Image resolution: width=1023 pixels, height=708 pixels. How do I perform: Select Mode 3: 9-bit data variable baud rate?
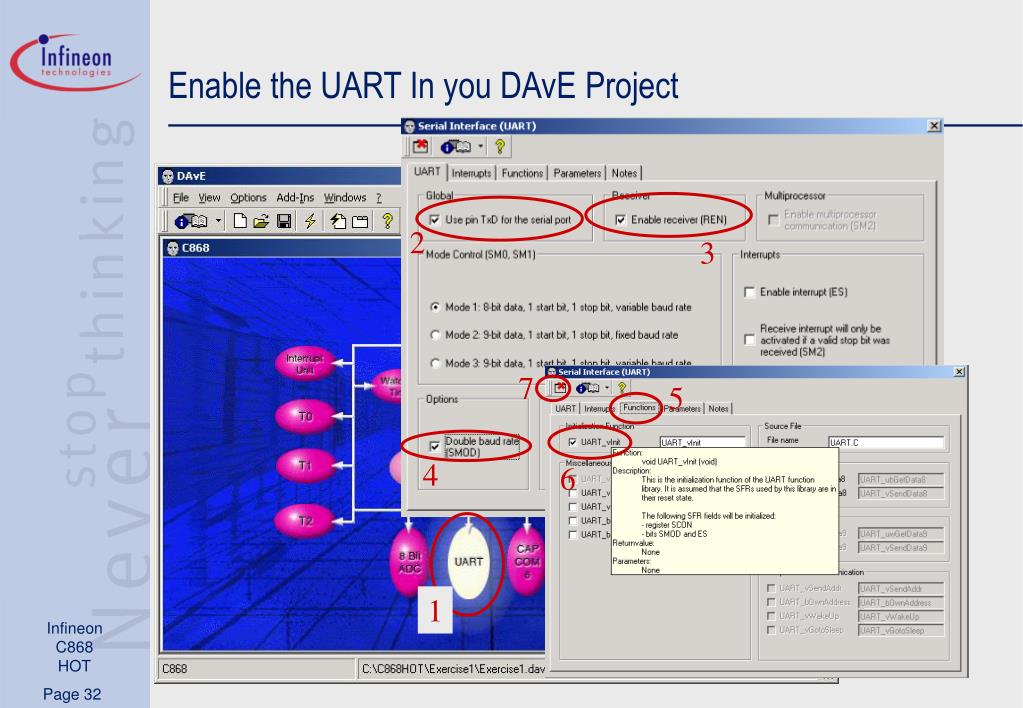[x=435, y=363]
